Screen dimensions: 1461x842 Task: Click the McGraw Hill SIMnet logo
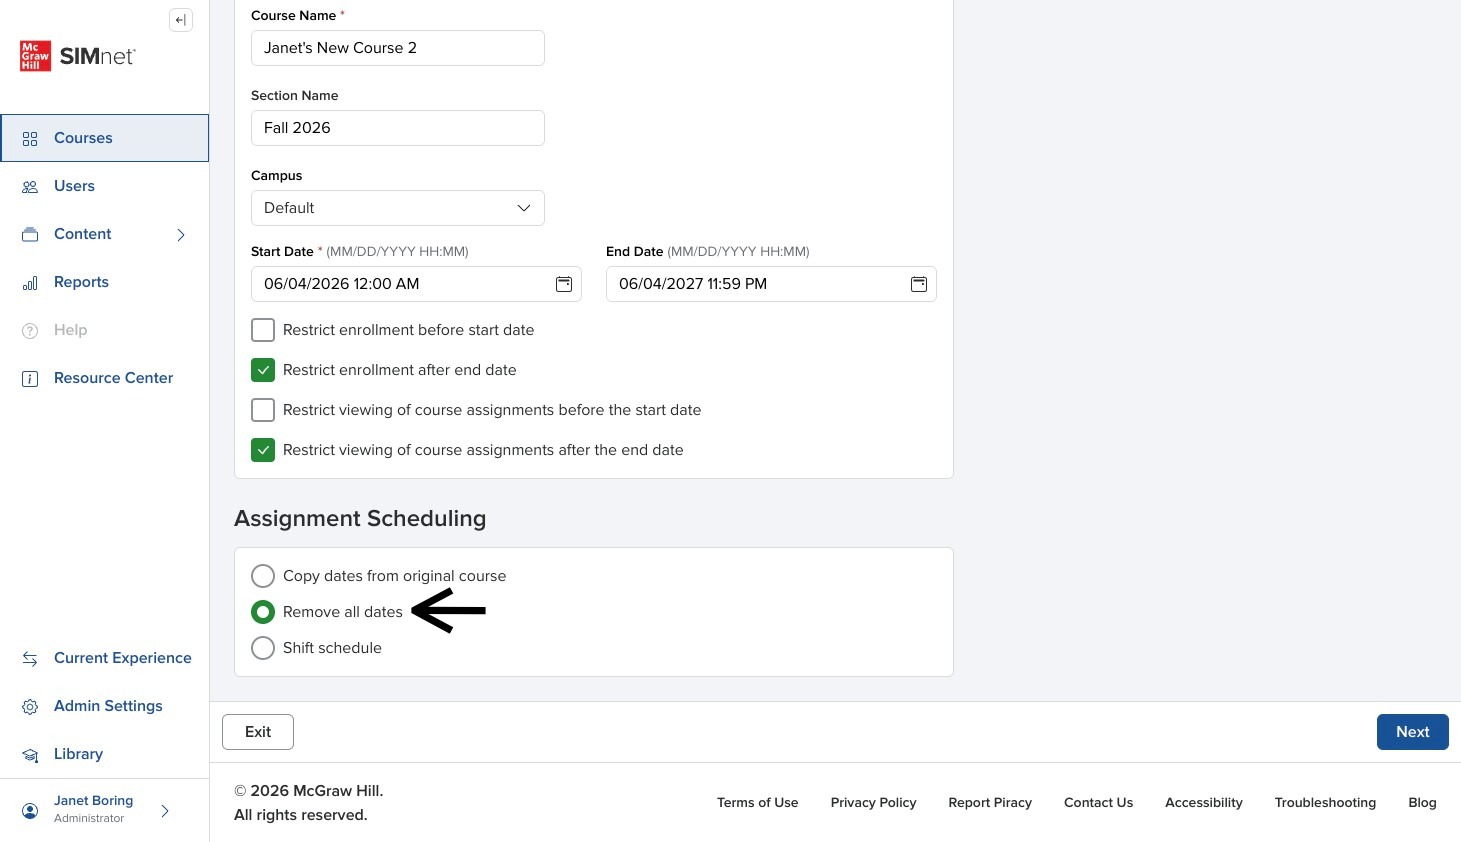pos(78,56)
